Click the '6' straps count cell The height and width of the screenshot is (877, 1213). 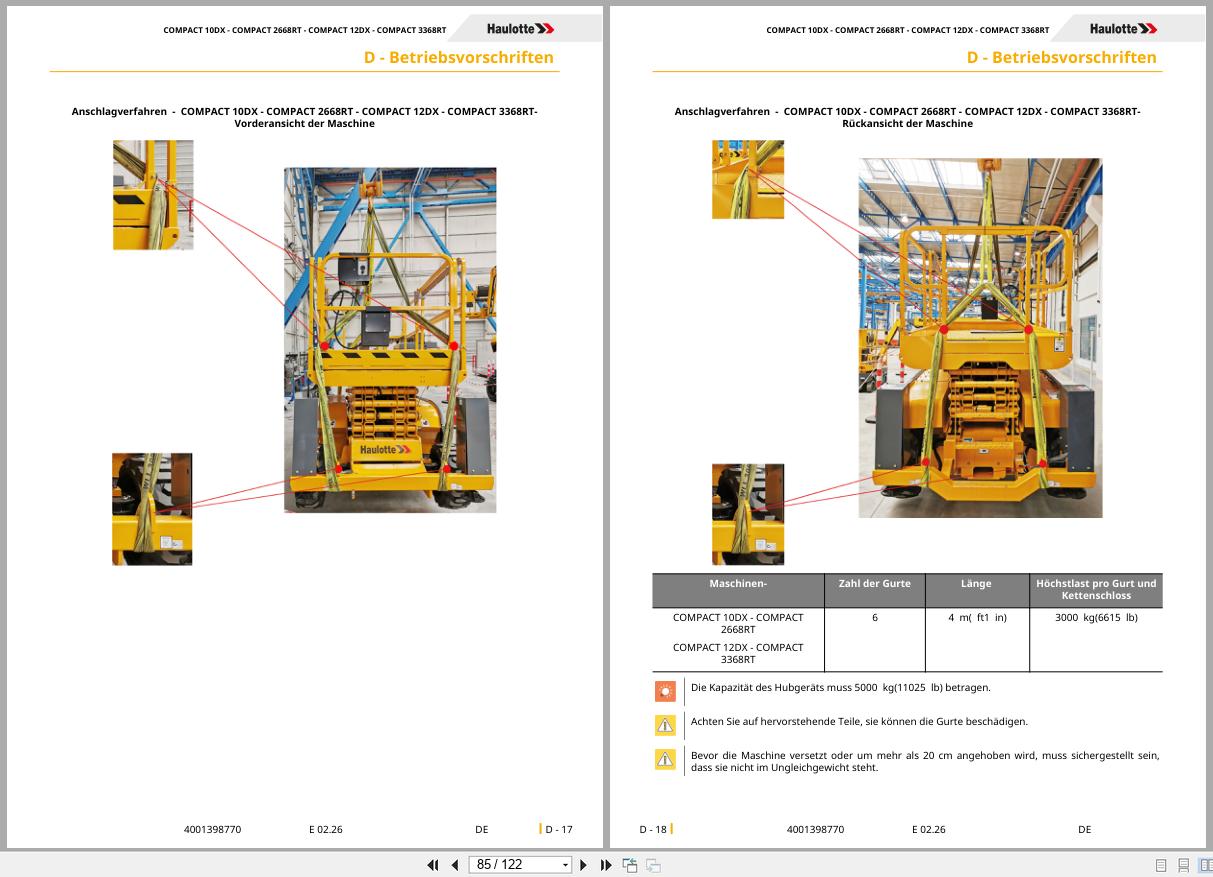pyautogui.click(x=875, y=618)
